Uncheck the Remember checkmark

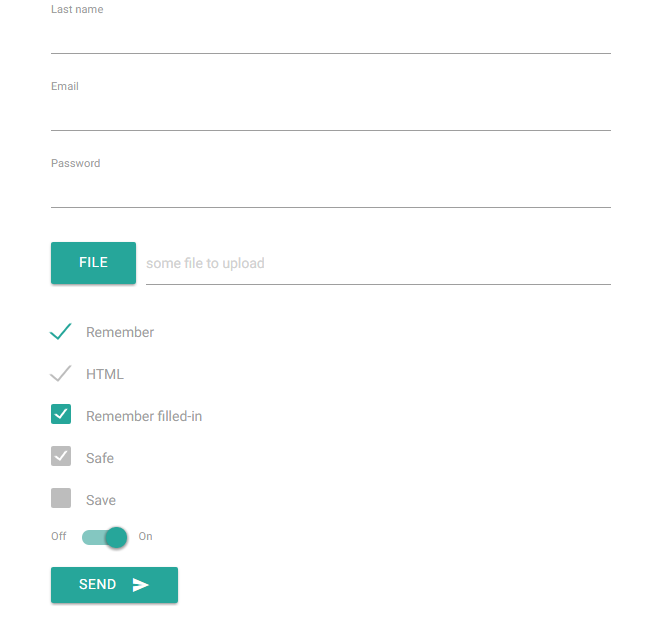point(61,332)
